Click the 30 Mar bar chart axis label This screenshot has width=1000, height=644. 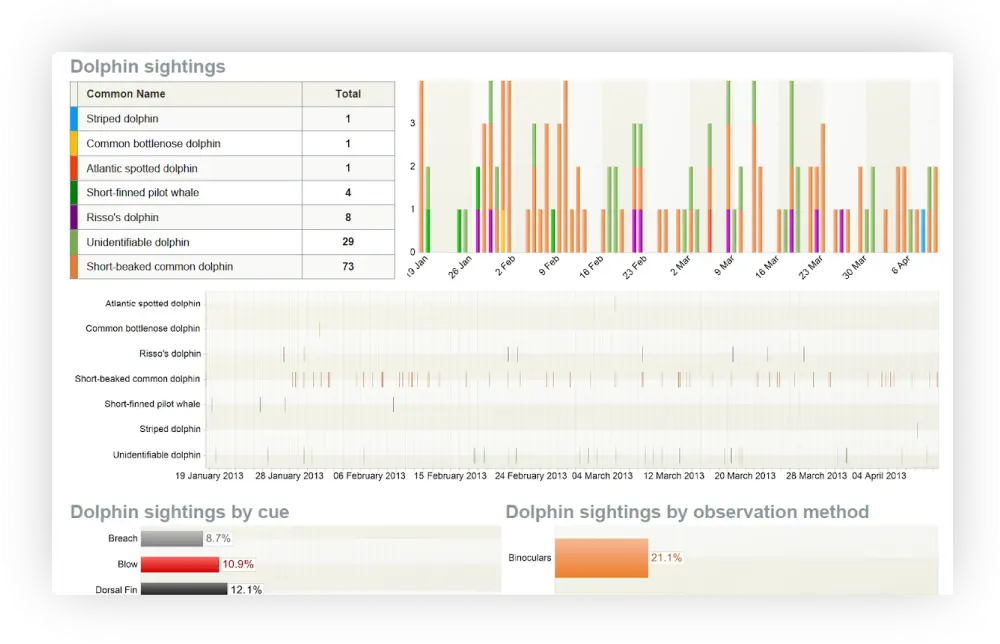click(x=855, y=267)
